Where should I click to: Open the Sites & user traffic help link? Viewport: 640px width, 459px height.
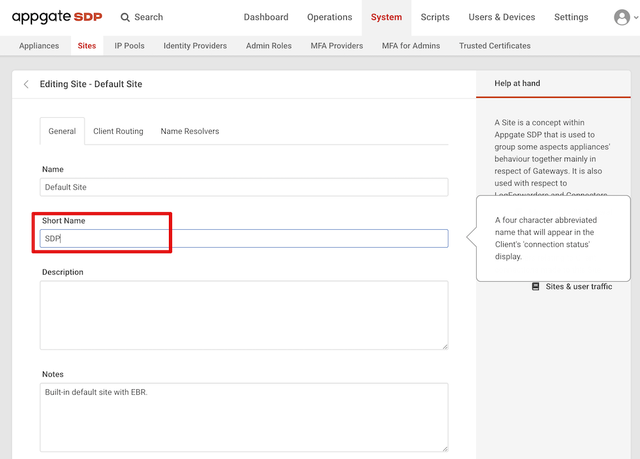578,287
